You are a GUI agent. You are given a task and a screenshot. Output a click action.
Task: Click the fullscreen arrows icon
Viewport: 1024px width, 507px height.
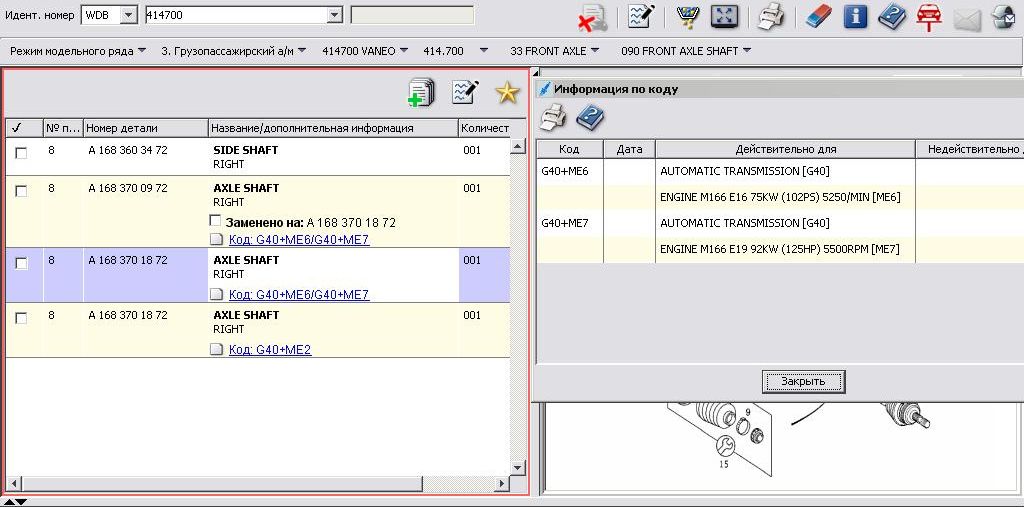pyautogui.click(x=724, y=16)
